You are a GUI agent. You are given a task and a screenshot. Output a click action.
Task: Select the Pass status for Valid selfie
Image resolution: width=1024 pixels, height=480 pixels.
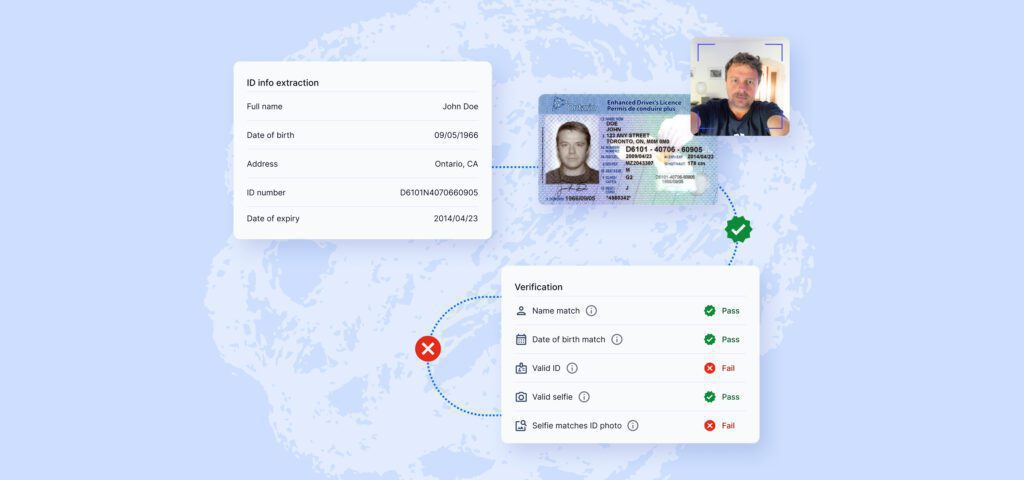pyautogui.click(x=730, y=397)
